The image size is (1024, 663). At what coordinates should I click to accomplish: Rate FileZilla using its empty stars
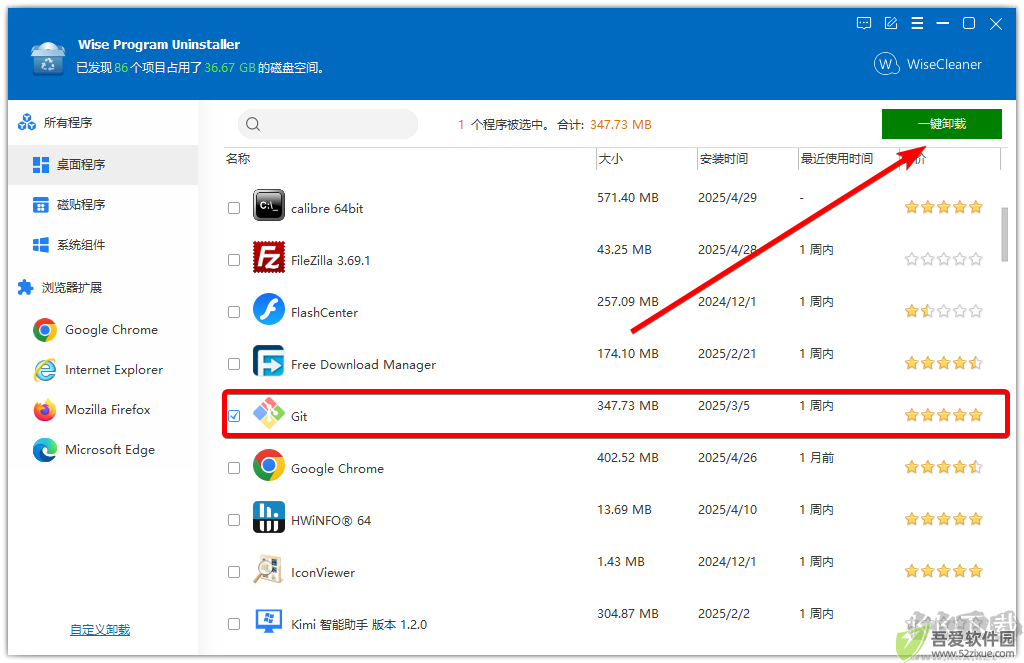[943, 259]
